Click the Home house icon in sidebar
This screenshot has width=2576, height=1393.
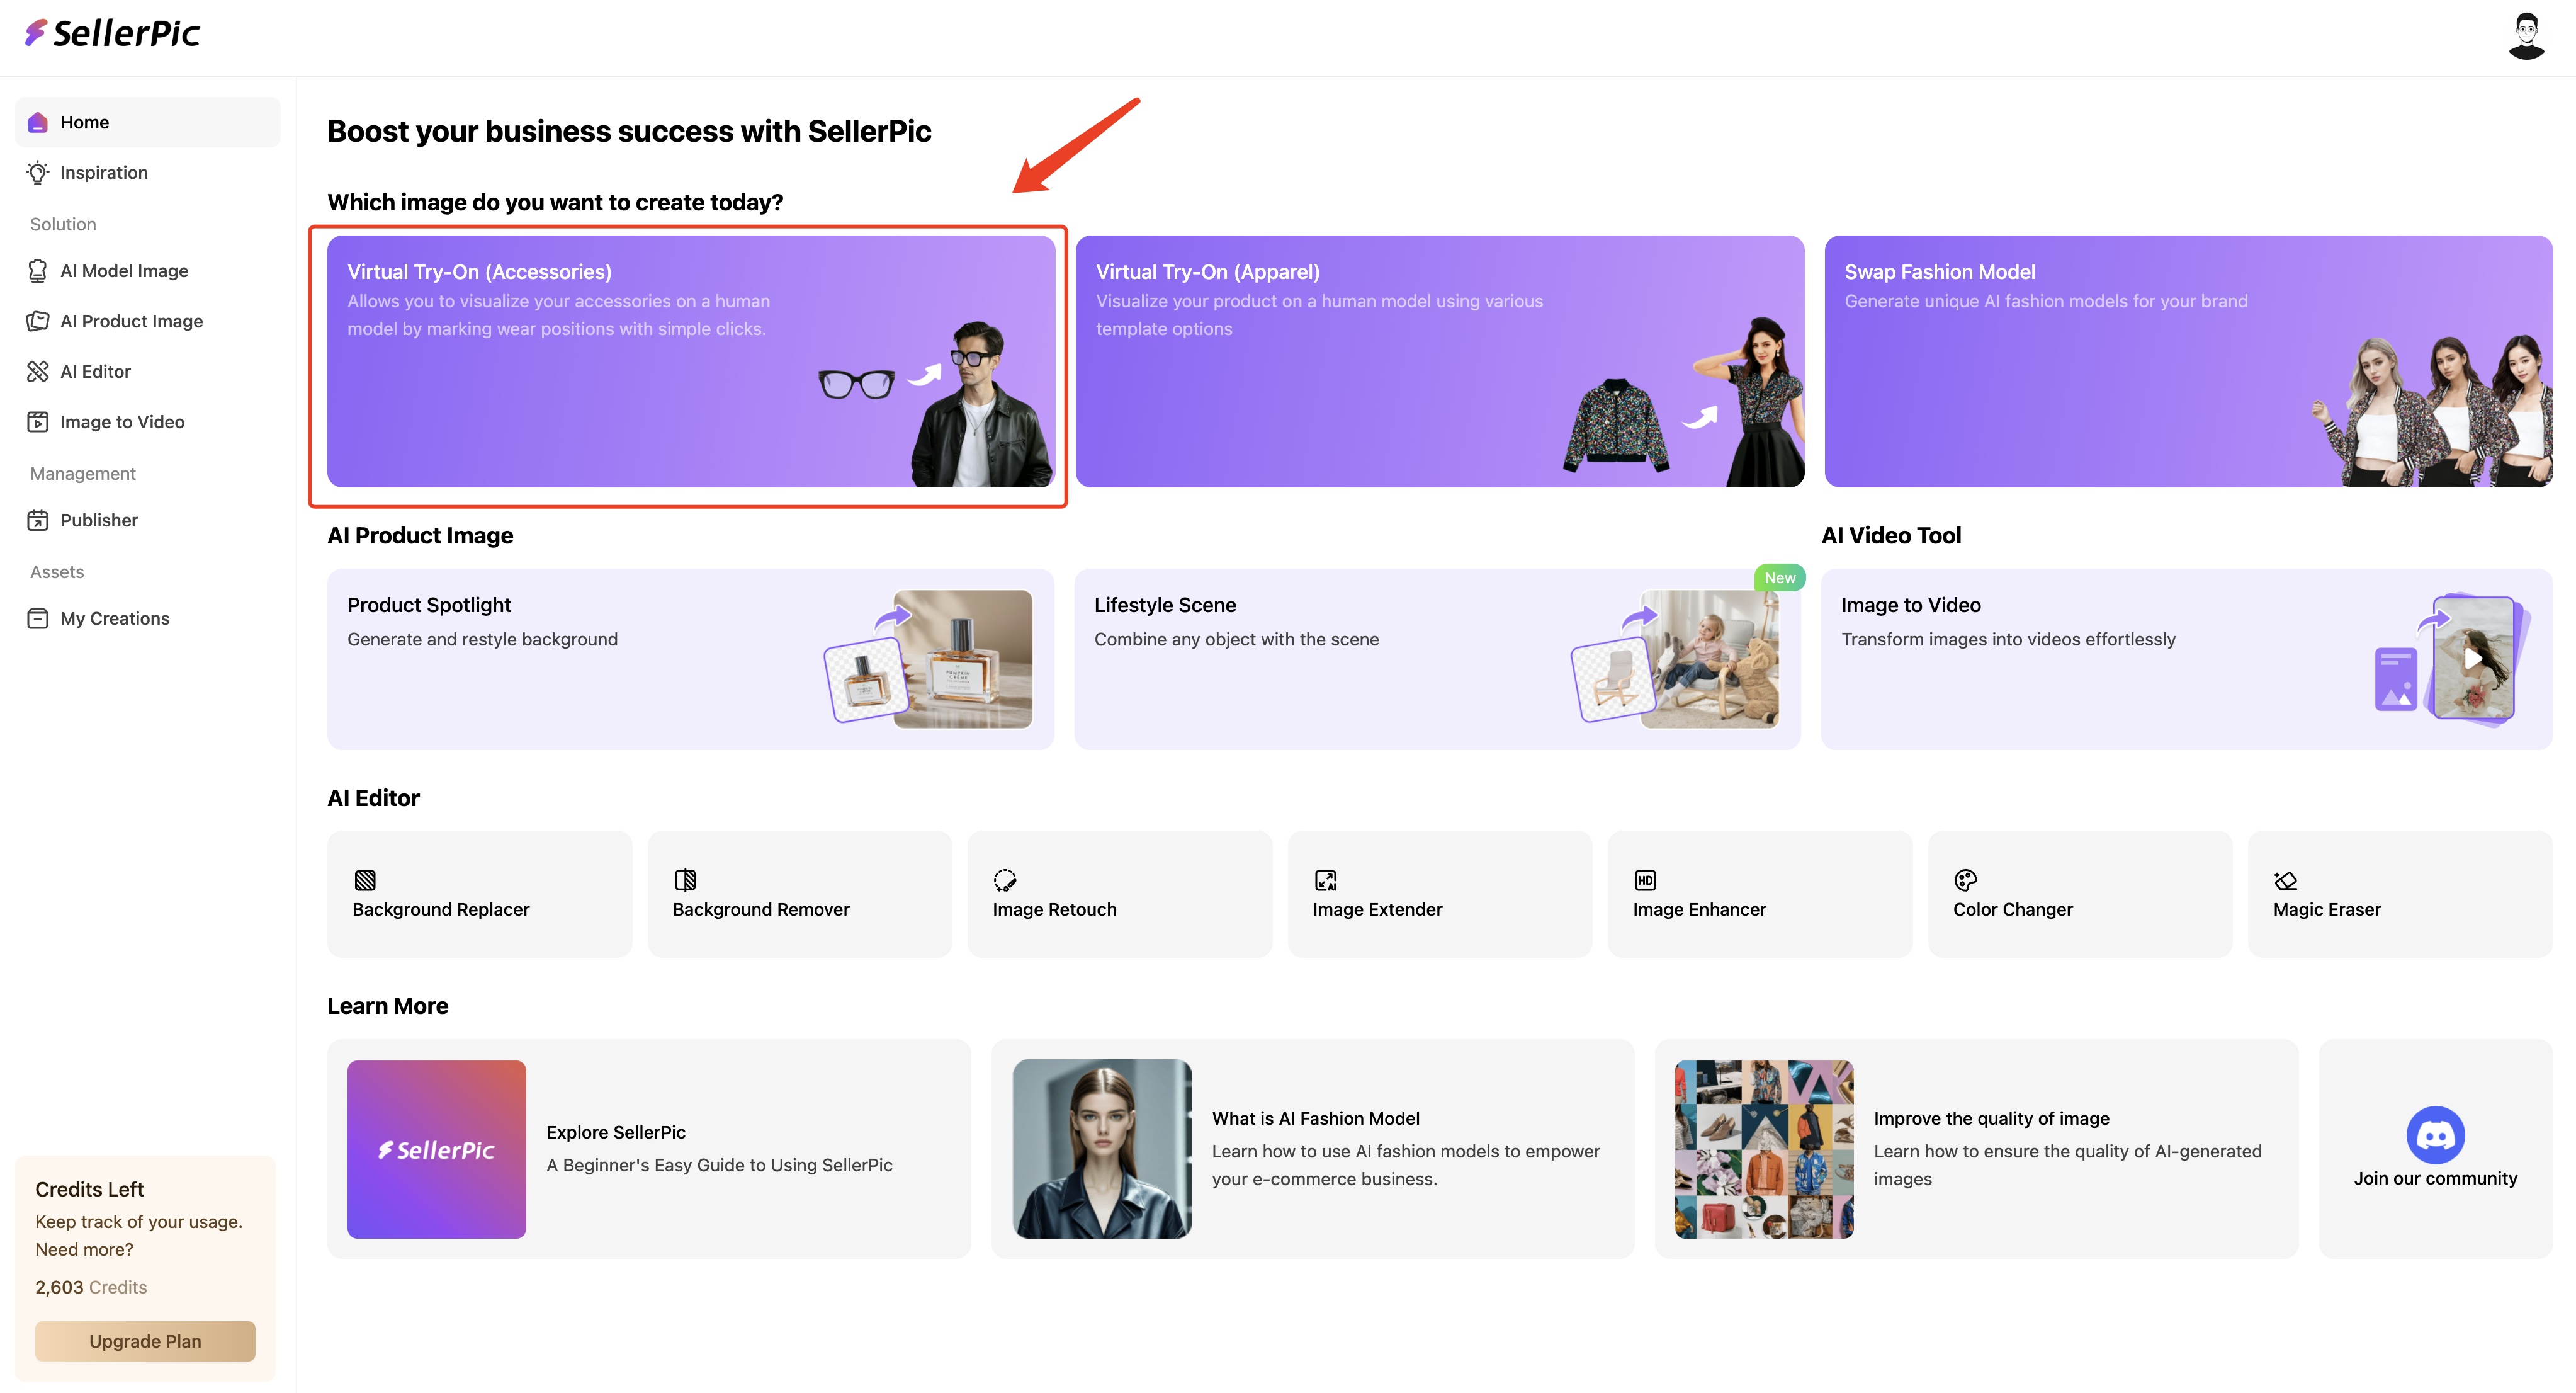click(x=38, y=122)
